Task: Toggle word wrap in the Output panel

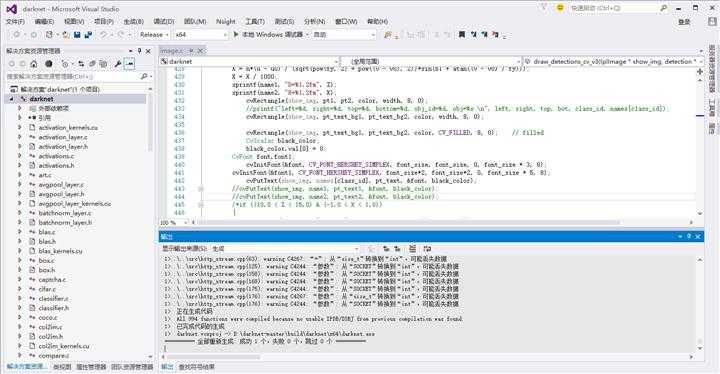Action: 427,249
